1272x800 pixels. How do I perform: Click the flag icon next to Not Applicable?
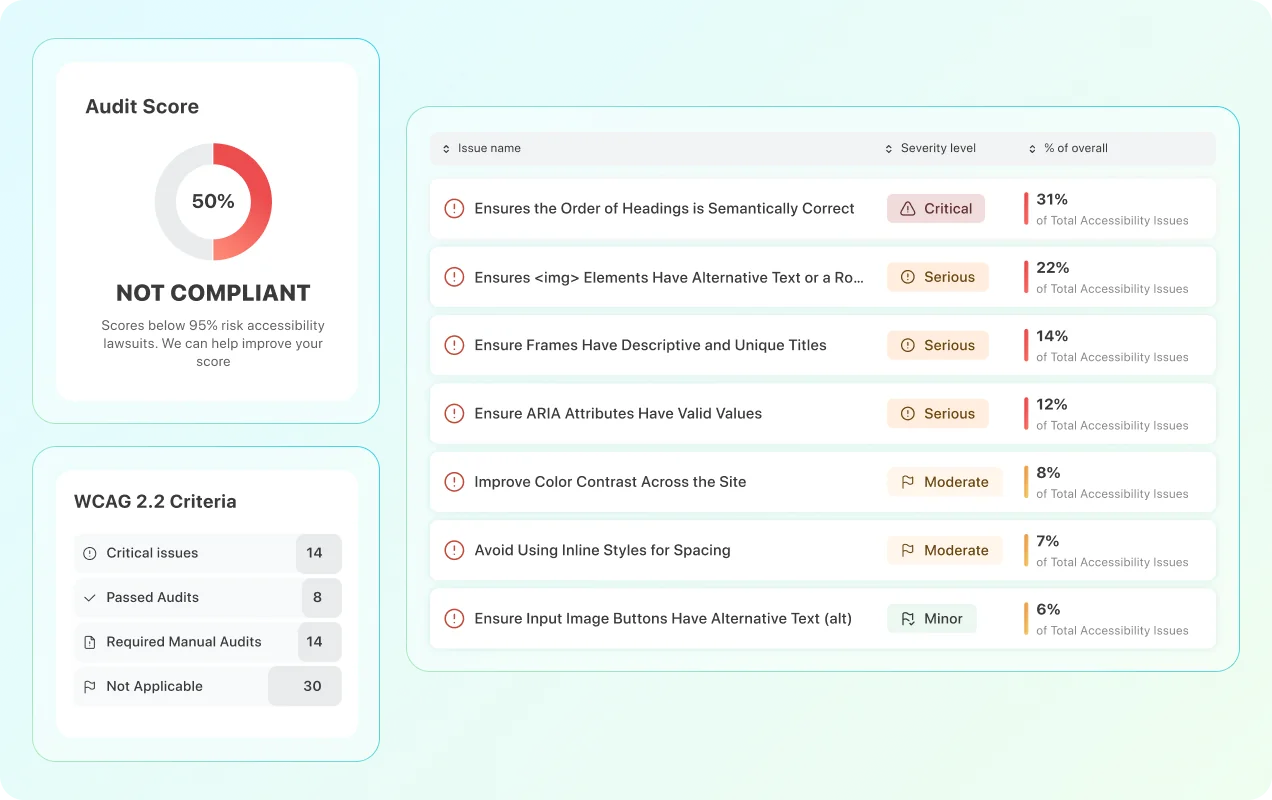pyautogui.click(x=90, y=686)
